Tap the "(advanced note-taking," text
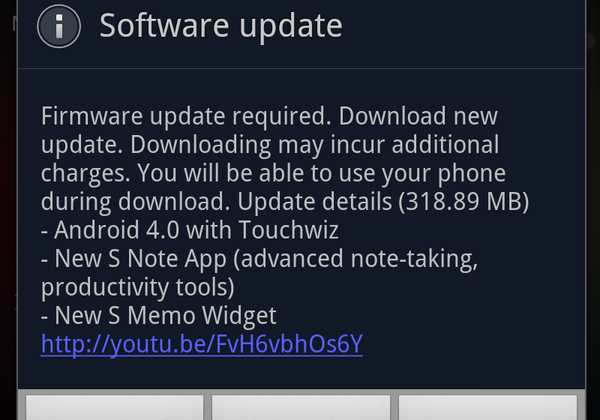Image resolution: width=600 pixels, height=420 pixels. [x=355, y=259]
